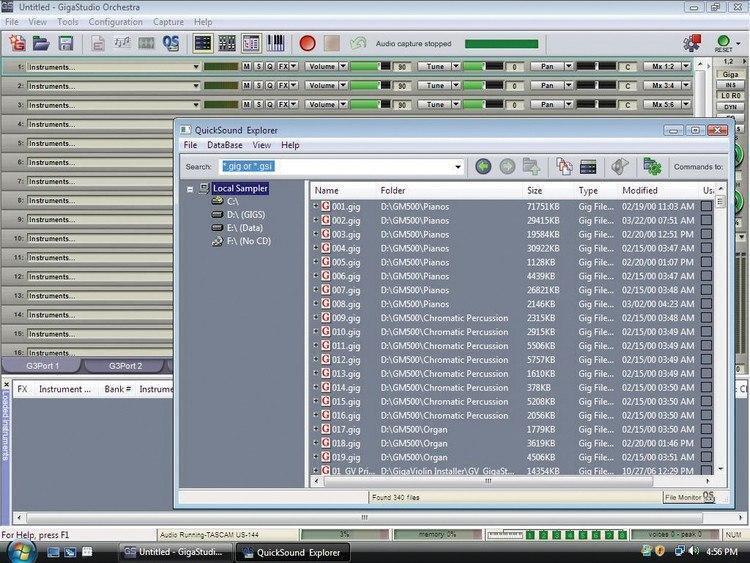
Task: Click the Modified column header
Action: click(640, 190)
